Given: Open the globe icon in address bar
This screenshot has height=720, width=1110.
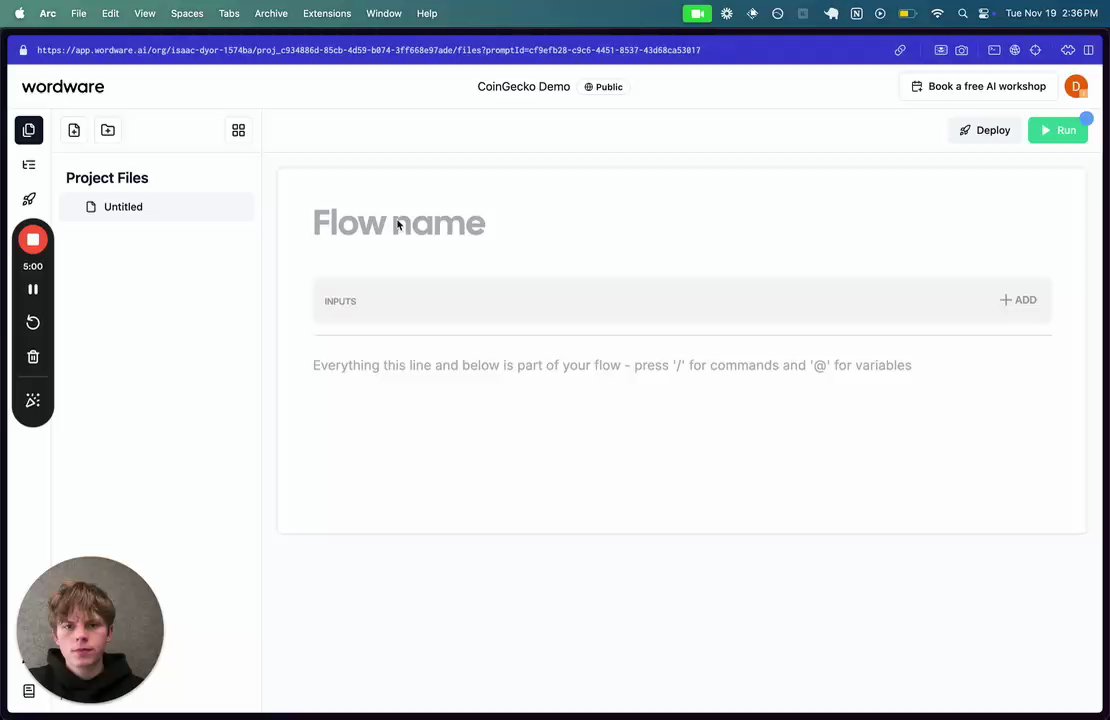Looking at the screenshot, I should click(1014, 50).
